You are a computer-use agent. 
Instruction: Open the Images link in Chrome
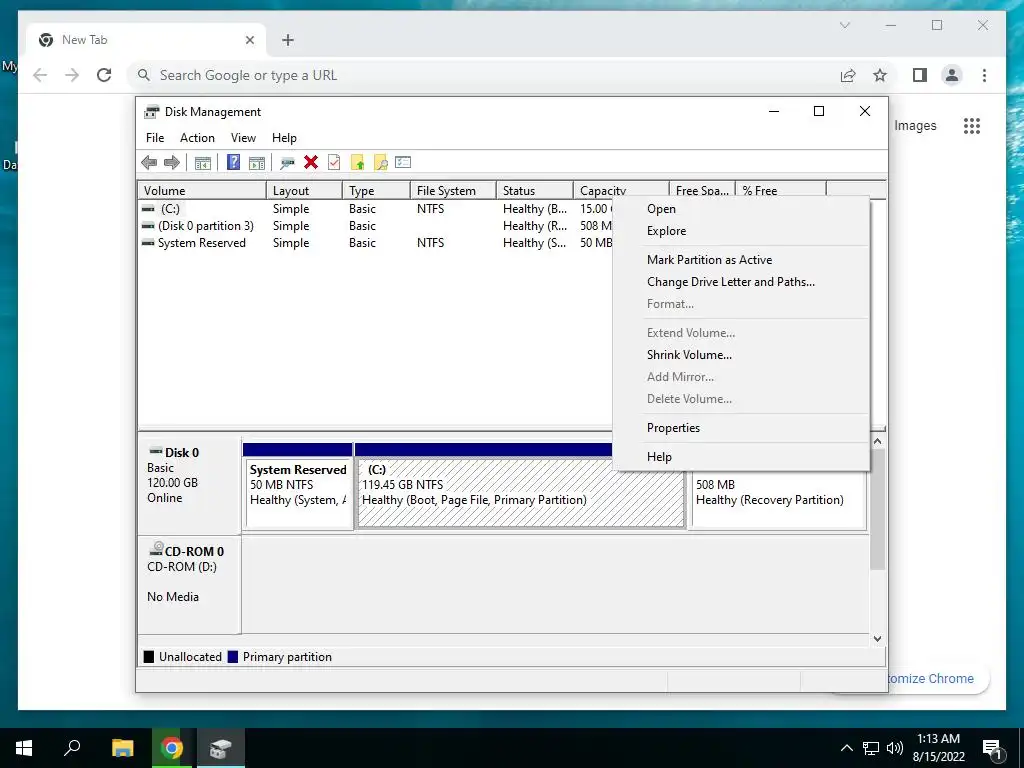tap(915, 125)
